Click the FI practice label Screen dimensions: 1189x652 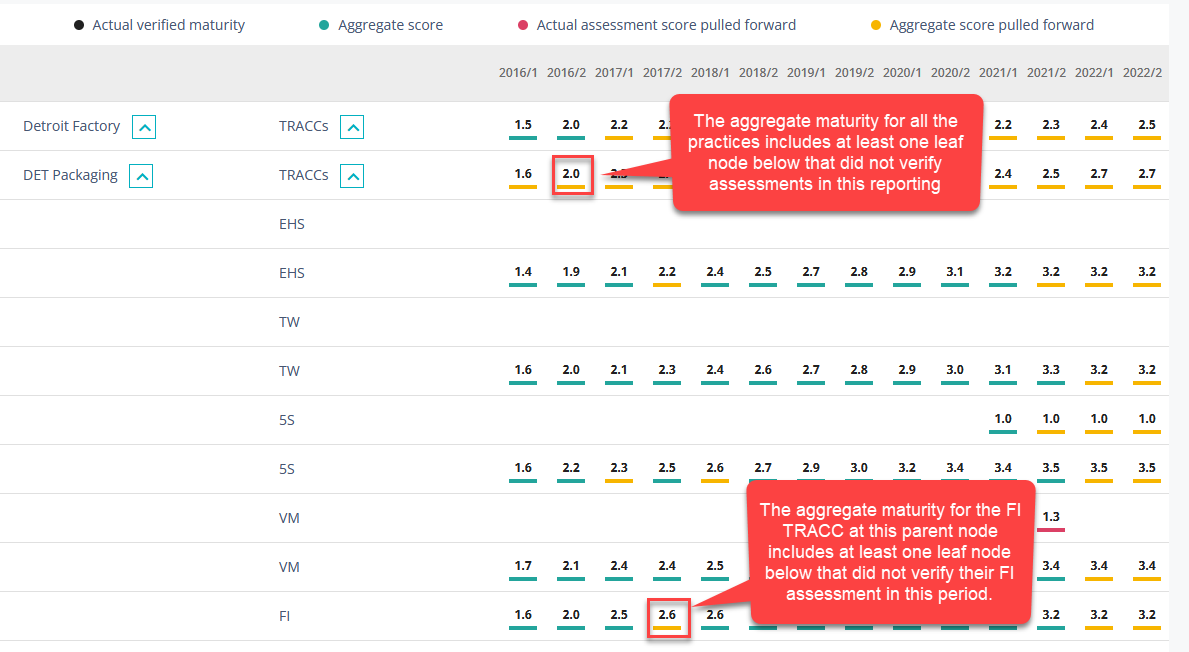pos(285,616)
